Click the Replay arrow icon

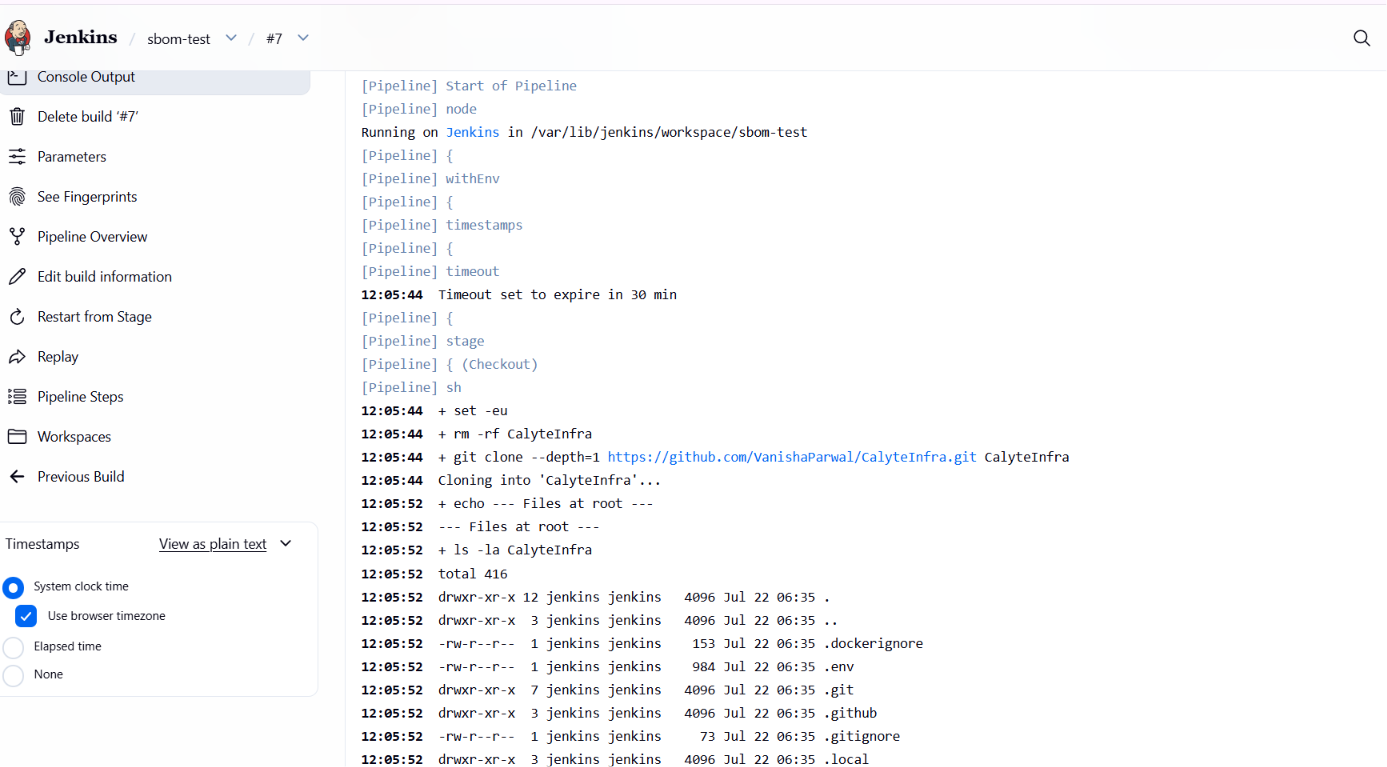[17, 357]
